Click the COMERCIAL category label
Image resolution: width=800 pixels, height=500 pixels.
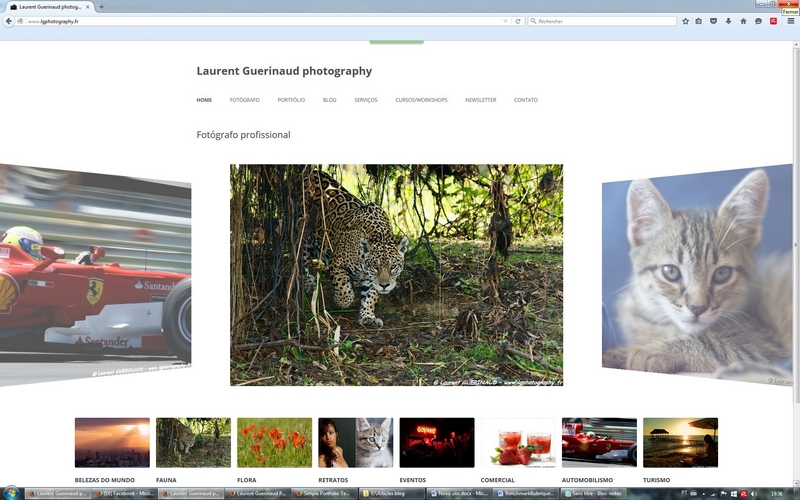pos(497,480)
